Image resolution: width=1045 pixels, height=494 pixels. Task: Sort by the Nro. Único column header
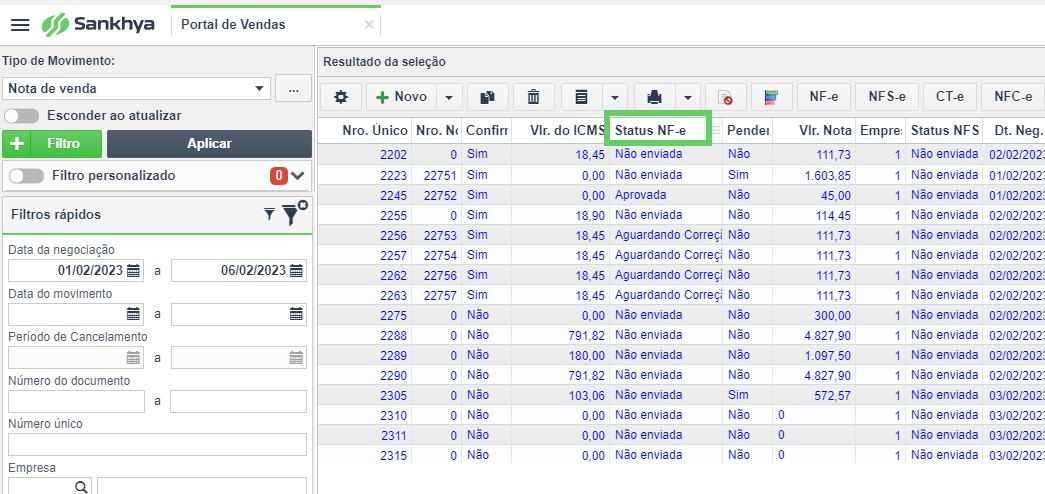[365, 131]
